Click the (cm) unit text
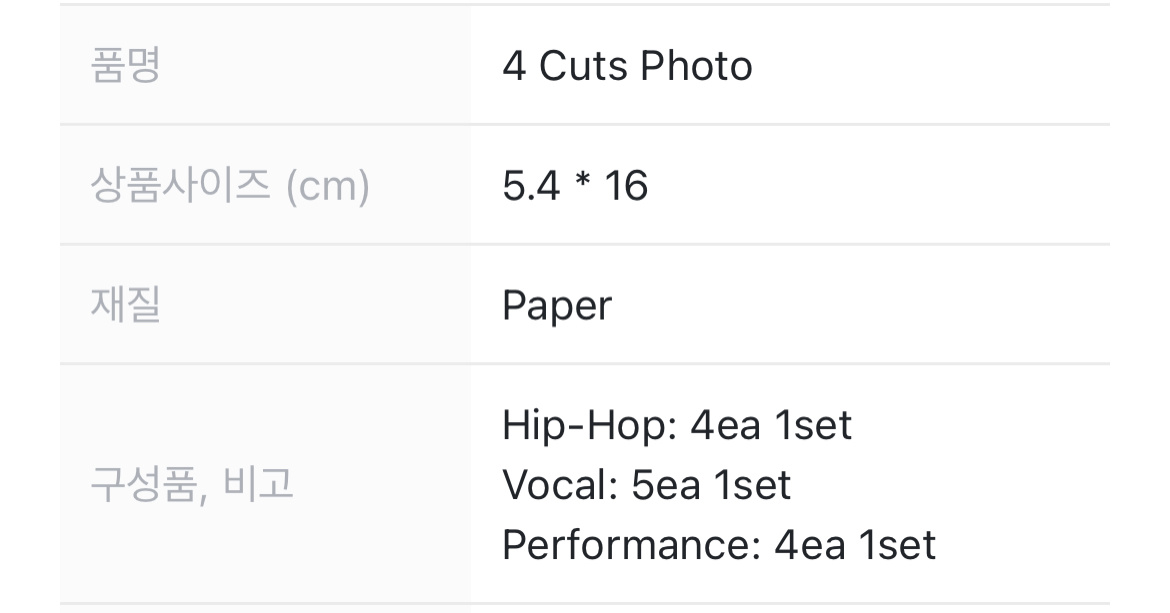The height and width of the screenshot is (613, 1170). tap(328, 186)
